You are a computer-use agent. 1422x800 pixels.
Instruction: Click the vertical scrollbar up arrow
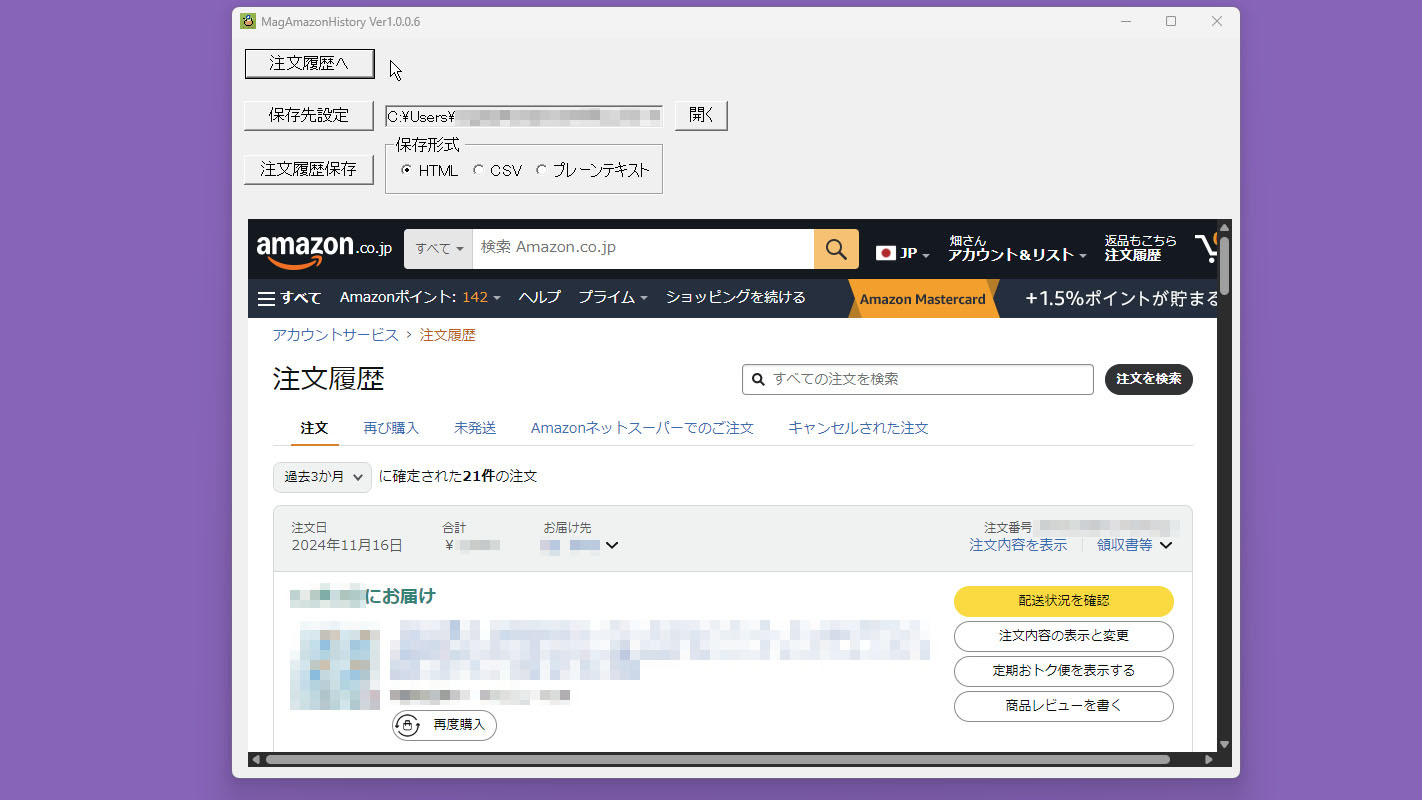coord(1224,227)
